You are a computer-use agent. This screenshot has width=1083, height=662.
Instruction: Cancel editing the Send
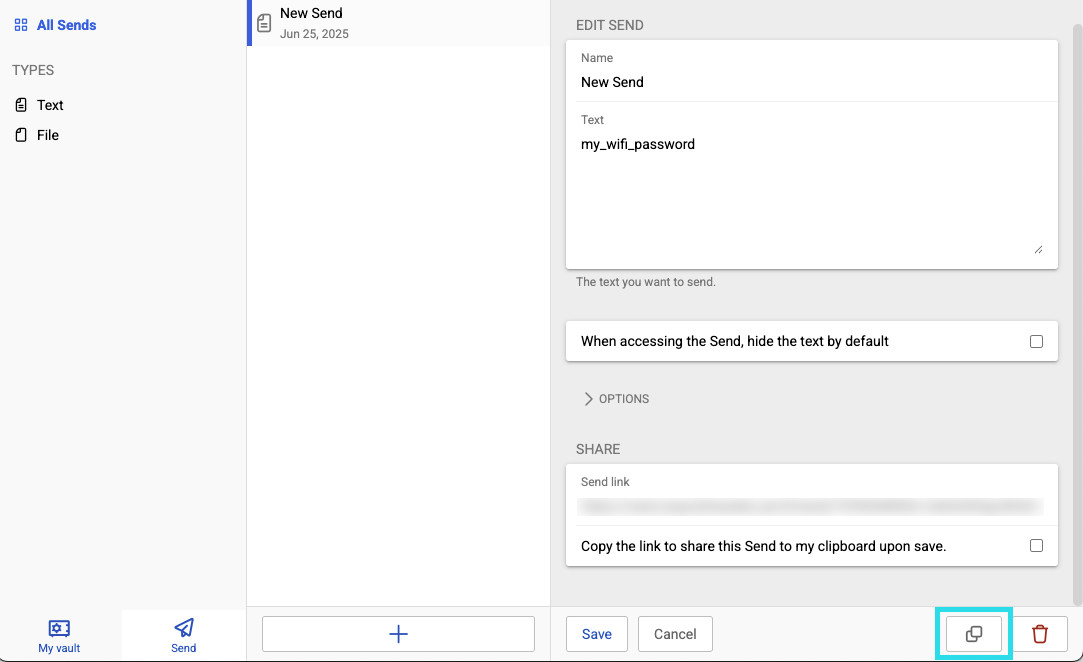pos(675,634)
